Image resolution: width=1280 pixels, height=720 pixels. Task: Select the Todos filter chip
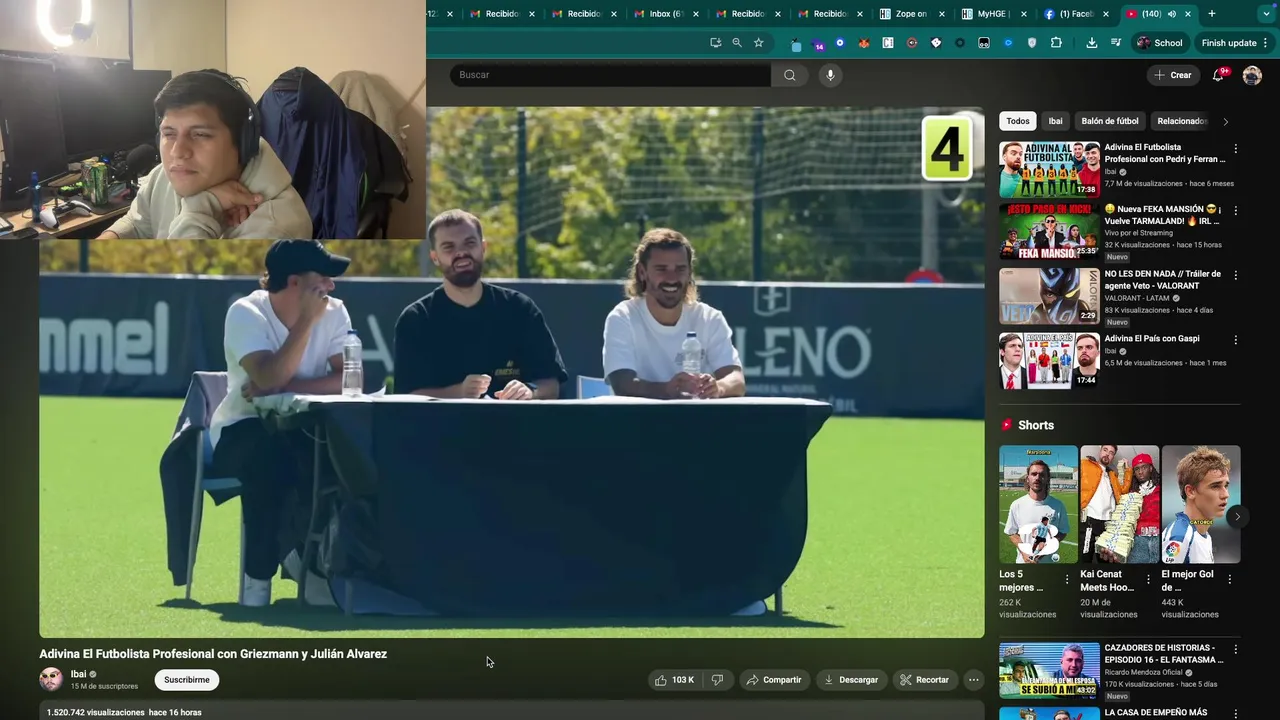click(x=1018, y=121)
